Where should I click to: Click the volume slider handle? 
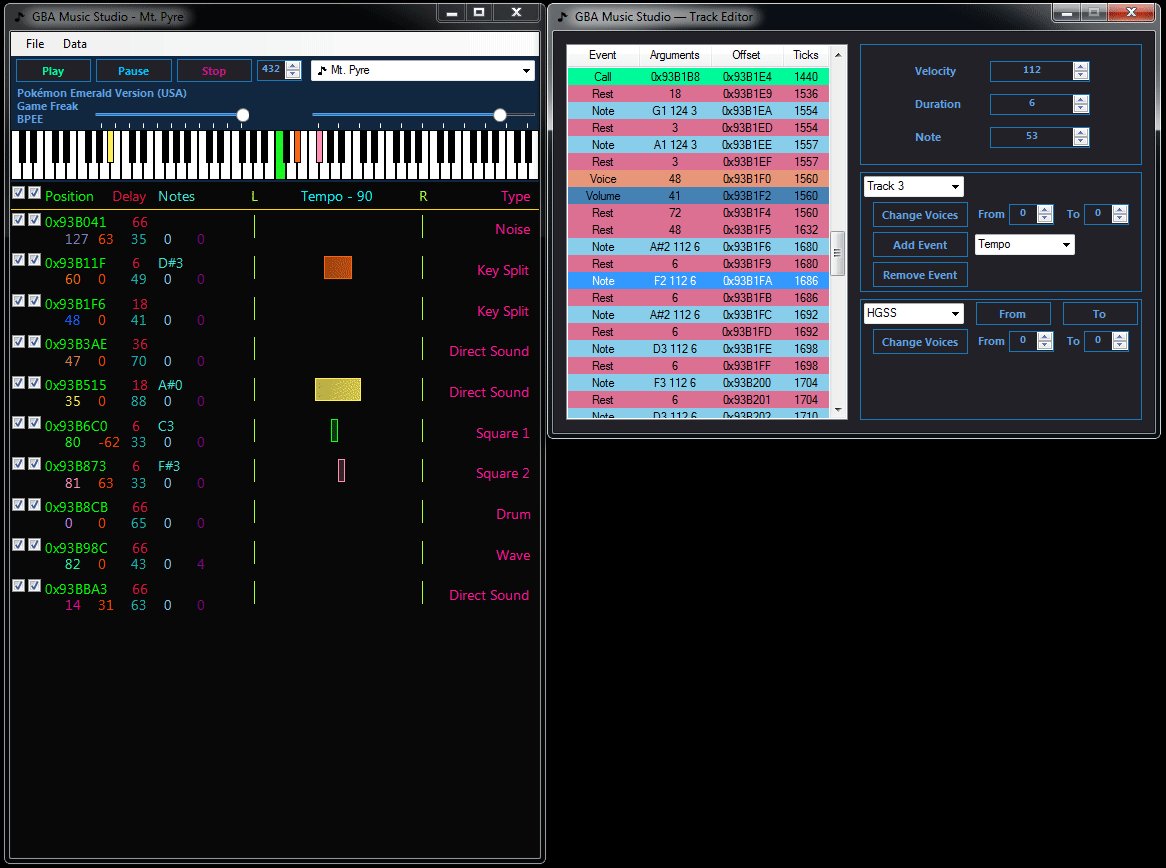coord(242,115)
